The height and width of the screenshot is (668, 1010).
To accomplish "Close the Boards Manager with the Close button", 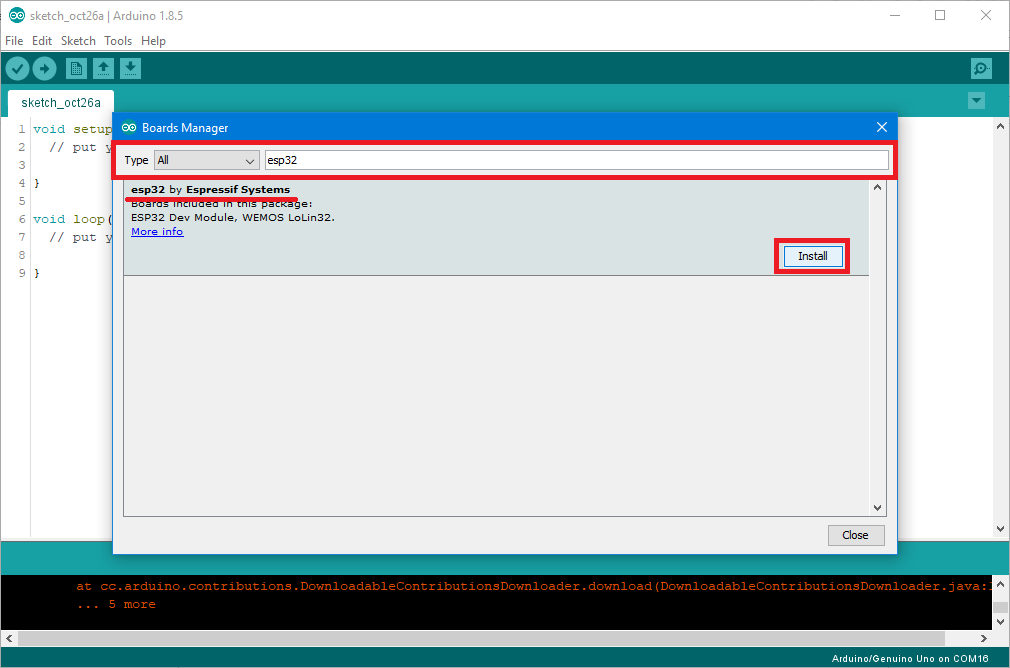I will click(x=856, y=535).
